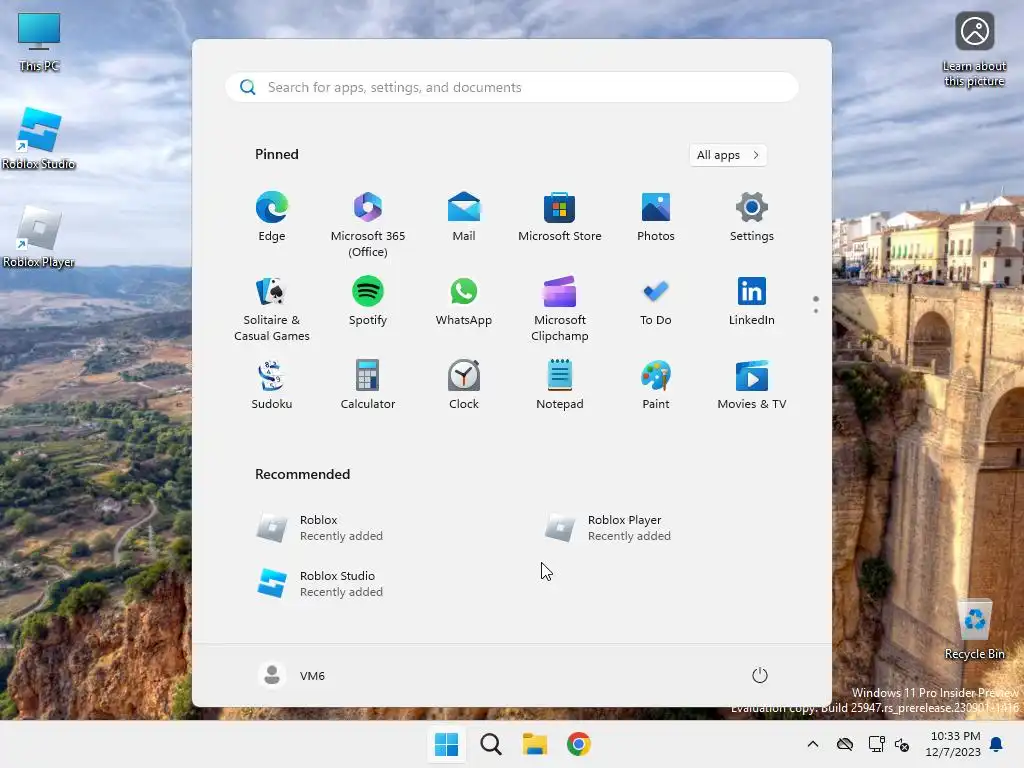Launch WhatsApp from pinned apps
This screenshot has height=768, width=1024.
[x=464, y=301]
